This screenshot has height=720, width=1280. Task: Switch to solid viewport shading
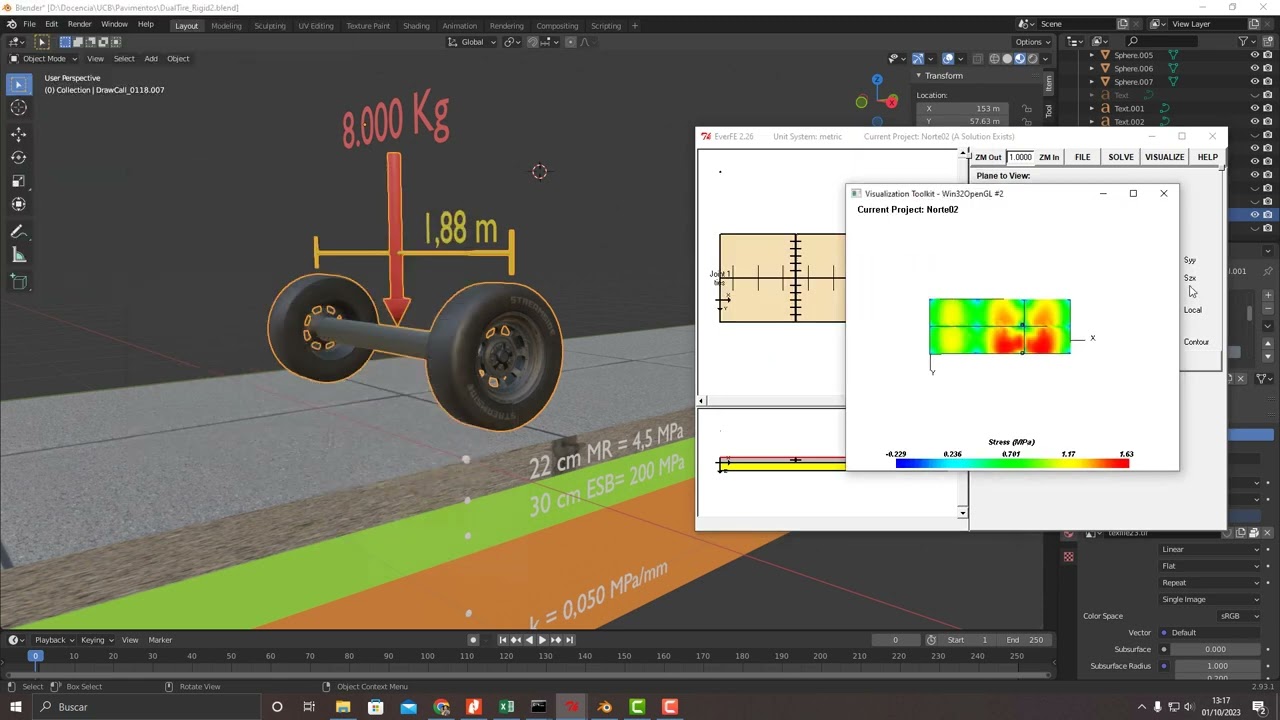tap(1007, 58)
